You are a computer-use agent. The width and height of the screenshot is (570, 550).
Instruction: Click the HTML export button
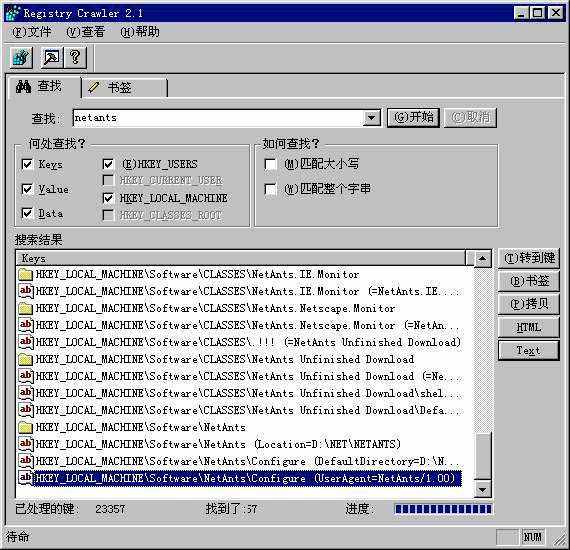(528, 327)
